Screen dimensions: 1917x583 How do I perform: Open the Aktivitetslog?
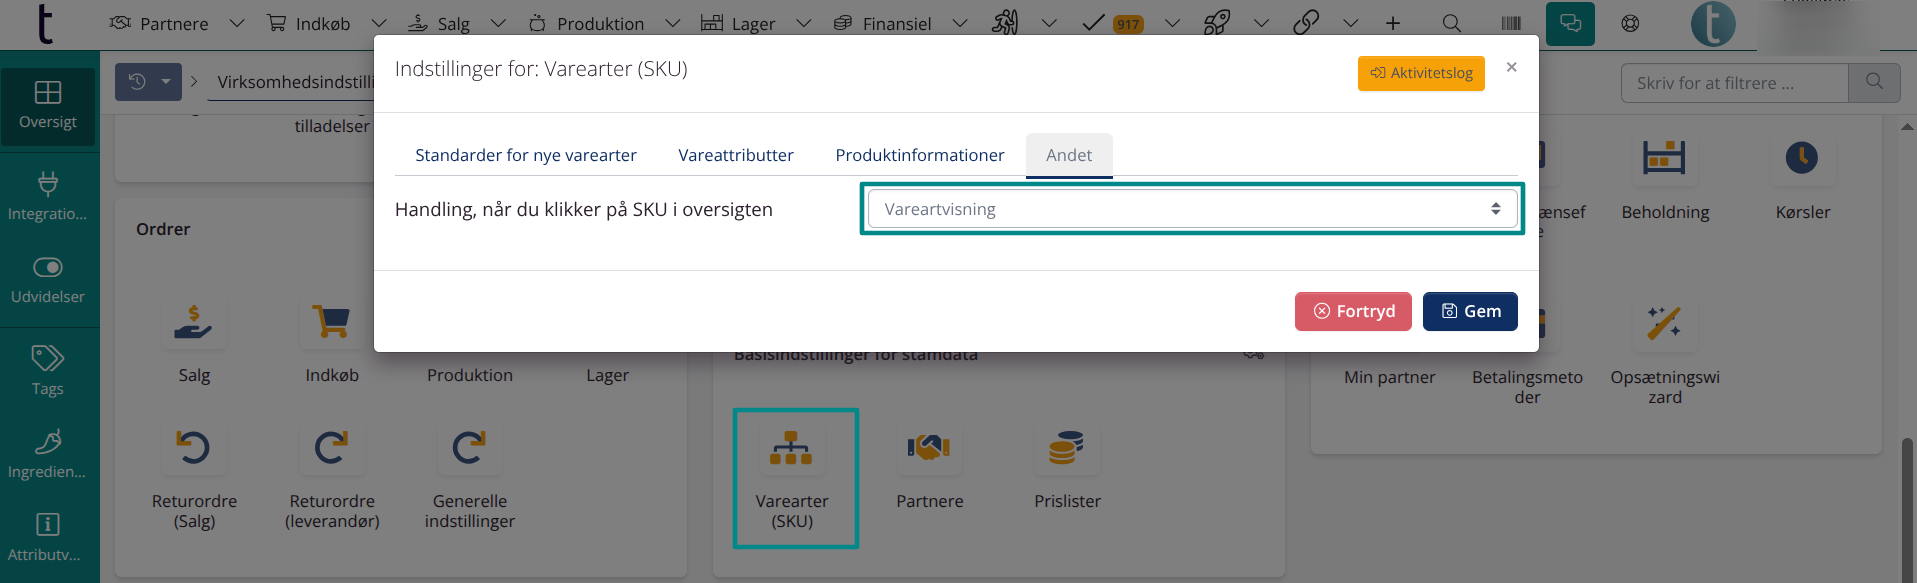[1420, 73]
